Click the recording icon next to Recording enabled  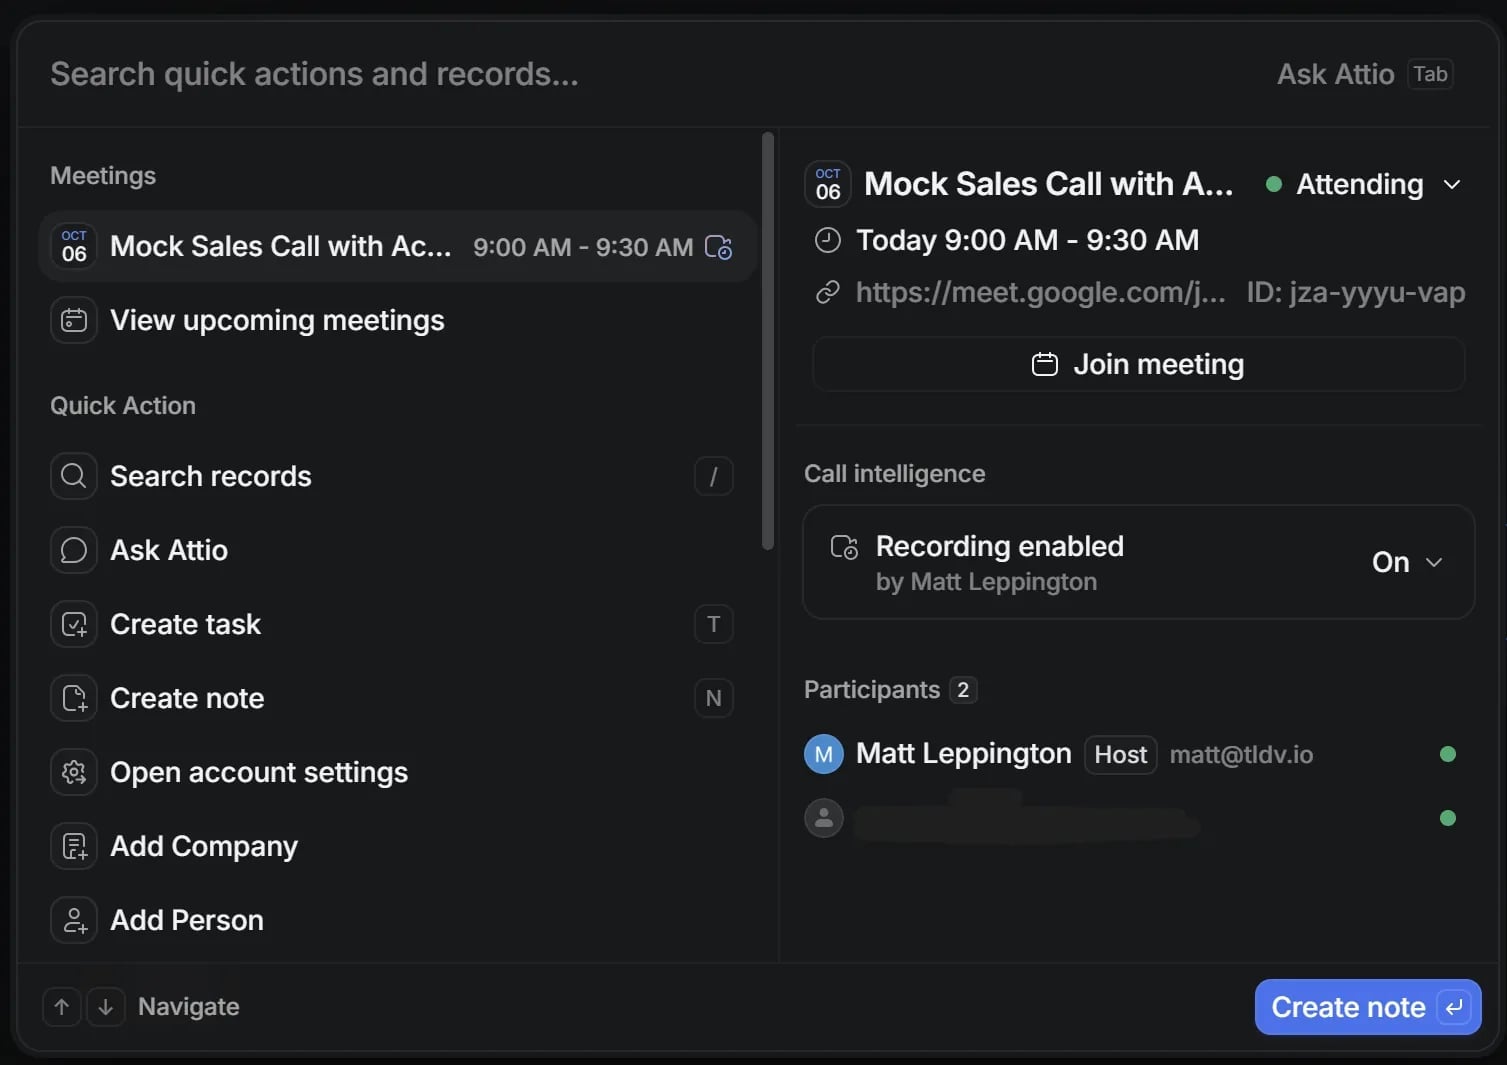[845, 547]
